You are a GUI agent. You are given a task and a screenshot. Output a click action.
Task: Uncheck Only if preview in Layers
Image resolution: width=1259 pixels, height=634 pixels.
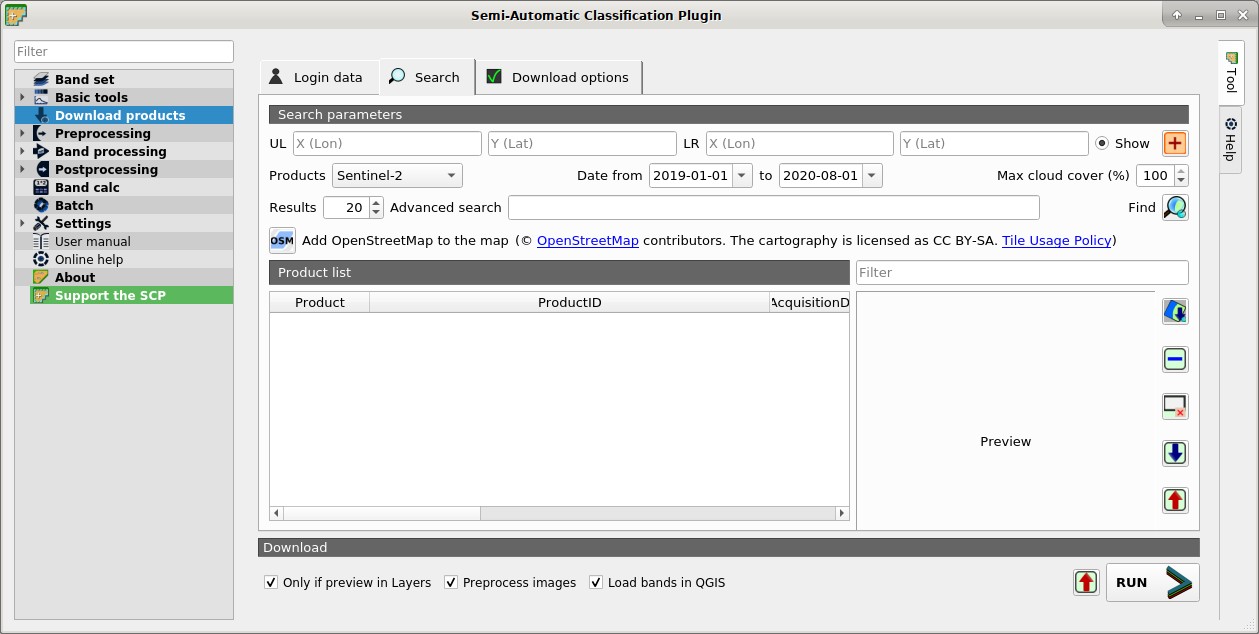271,582
